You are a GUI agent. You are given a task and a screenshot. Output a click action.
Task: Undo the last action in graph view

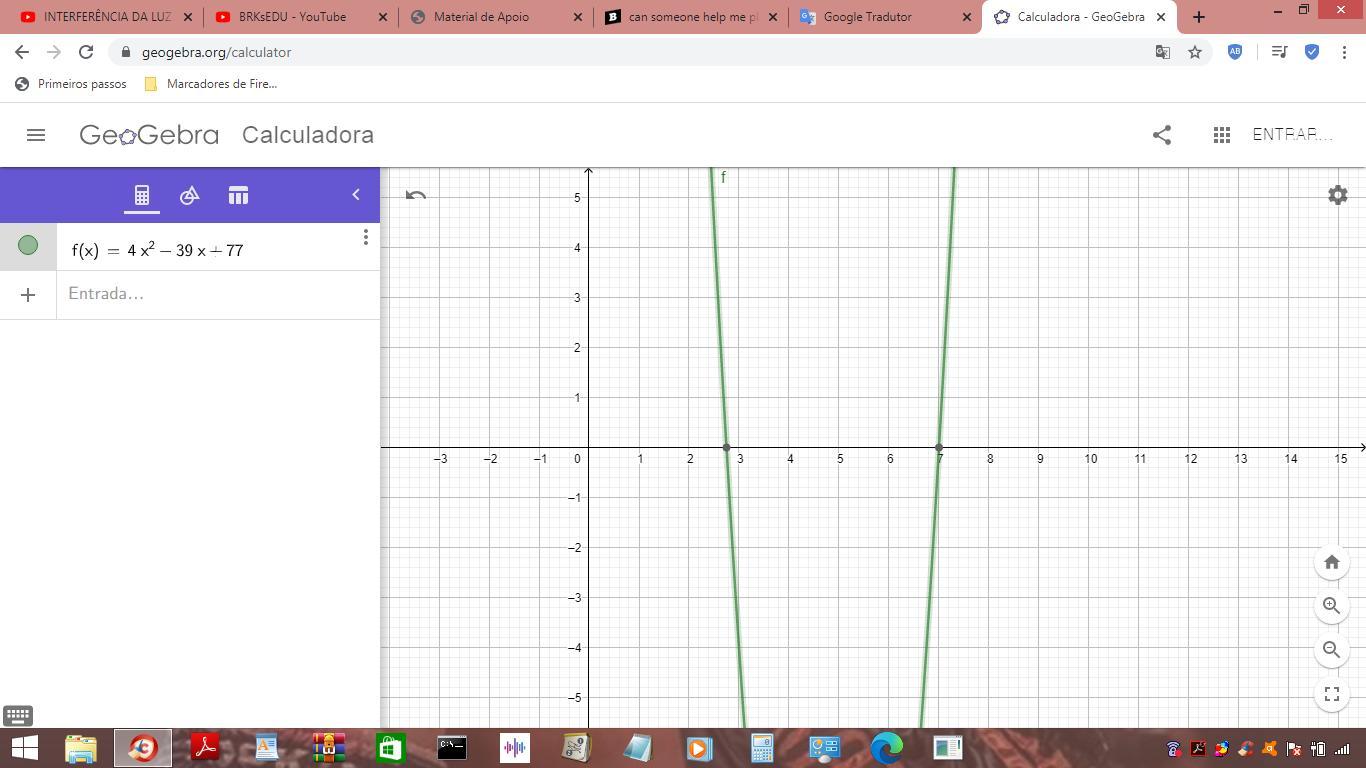(416, 195)
